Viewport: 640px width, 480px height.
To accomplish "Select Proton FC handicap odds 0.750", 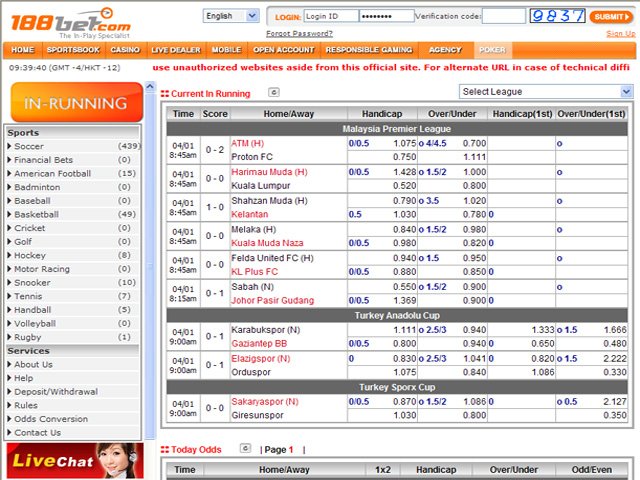I will click(x=404, y=157).
